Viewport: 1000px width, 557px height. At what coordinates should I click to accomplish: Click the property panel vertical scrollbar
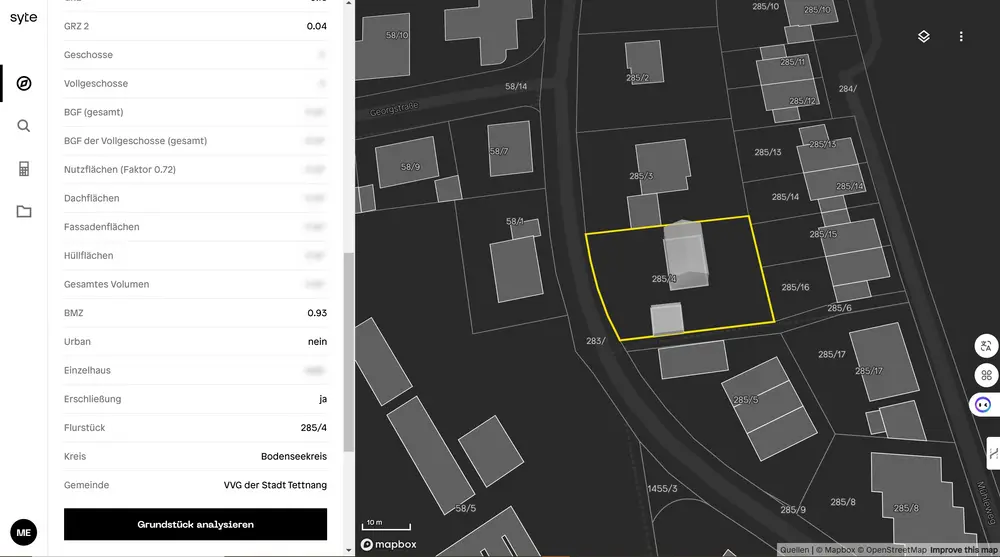348,350
